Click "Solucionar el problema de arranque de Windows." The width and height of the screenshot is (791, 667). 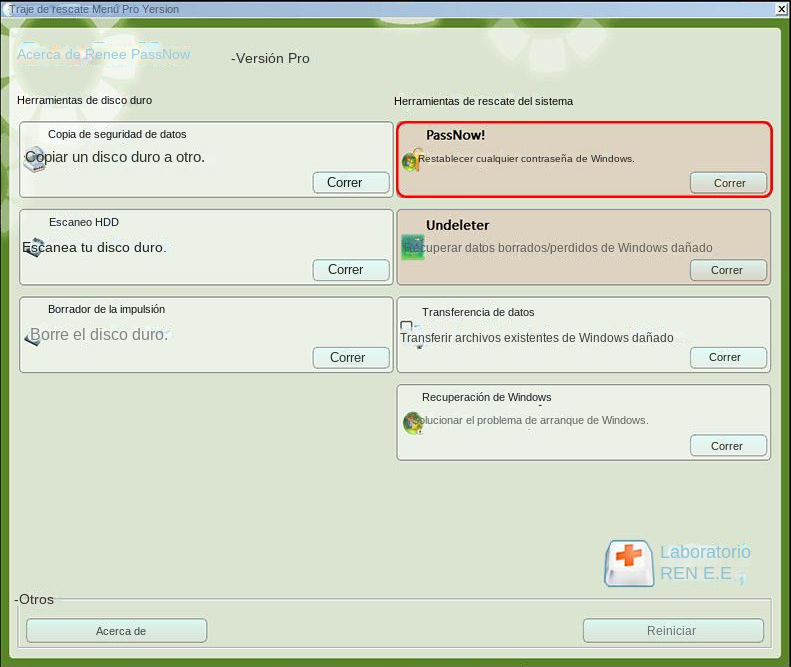[531, 420]
